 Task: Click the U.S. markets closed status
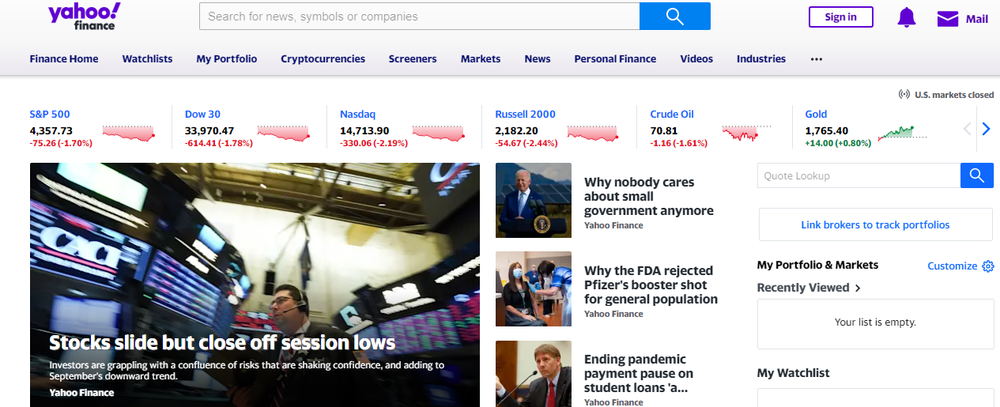(946, 94)
